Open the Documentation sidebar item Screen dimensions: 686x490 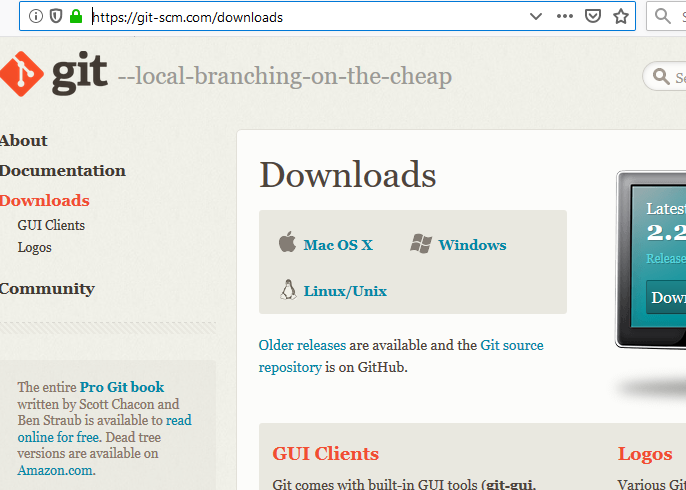63,171
